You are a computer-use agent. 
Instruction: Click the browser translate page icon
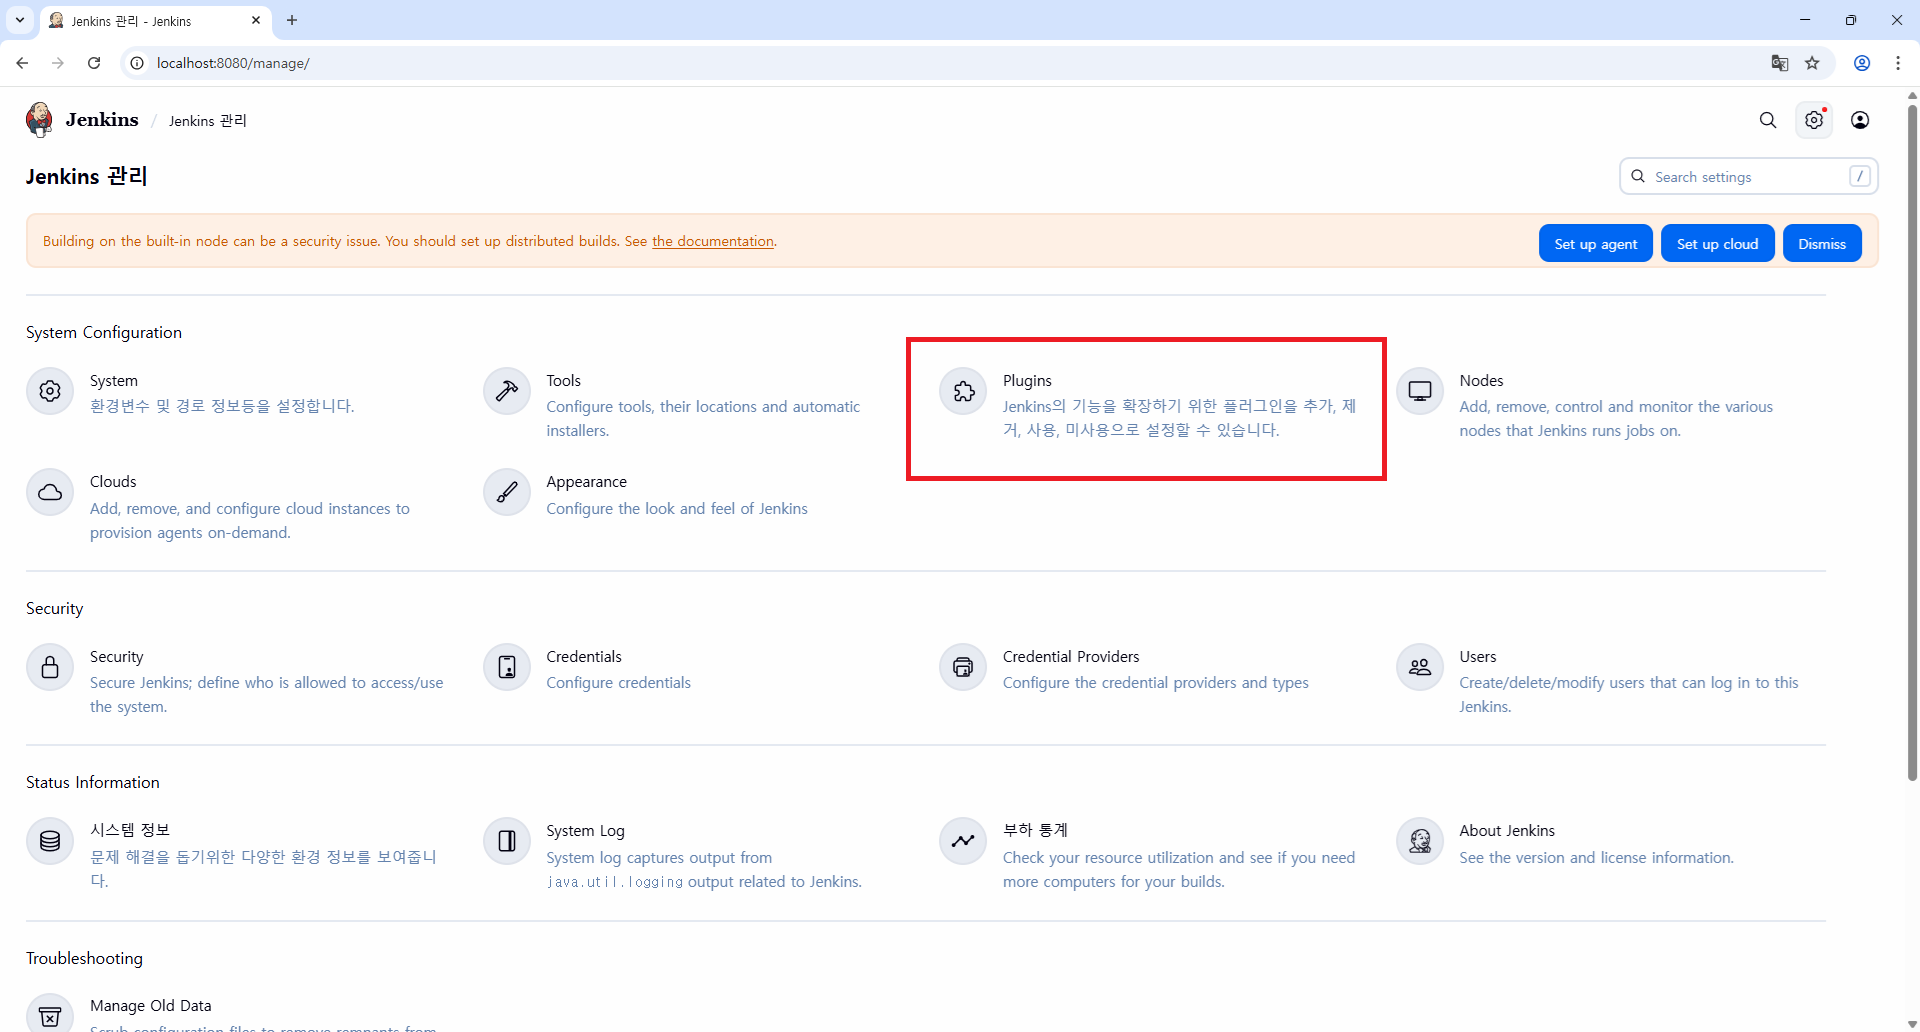pyautogui.click(x=1780, y=63)
